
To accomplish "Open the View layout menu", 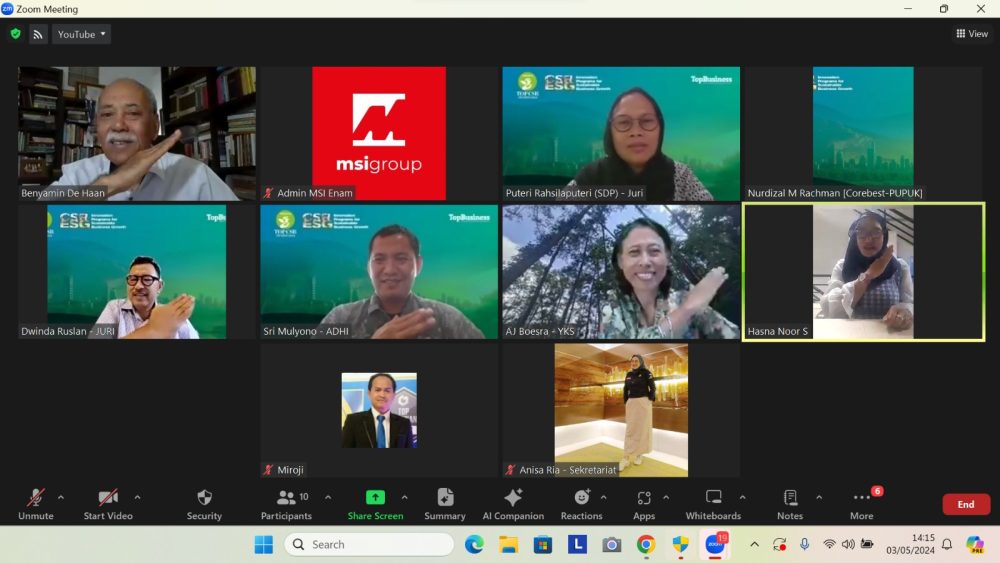I will [x=972, y=34].
